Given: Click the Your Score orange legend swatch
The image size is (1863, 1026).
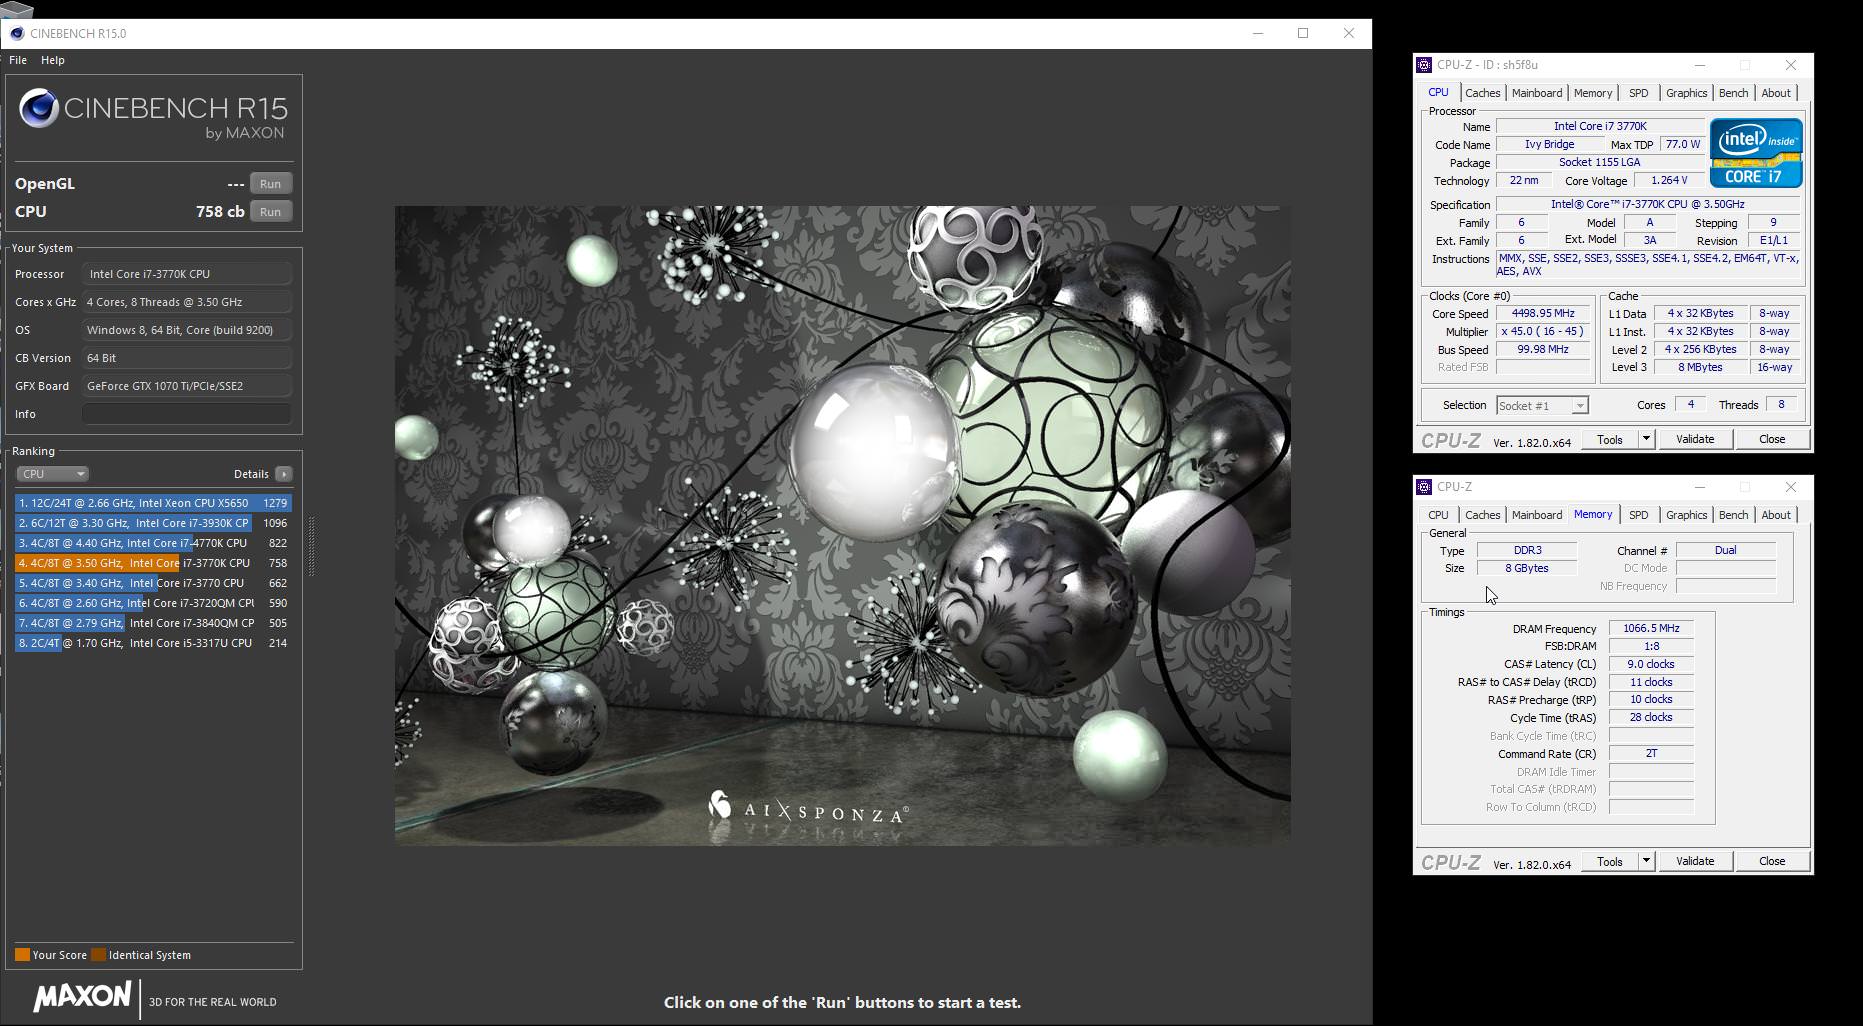Looking at the screenshot, I should [22, 955].
